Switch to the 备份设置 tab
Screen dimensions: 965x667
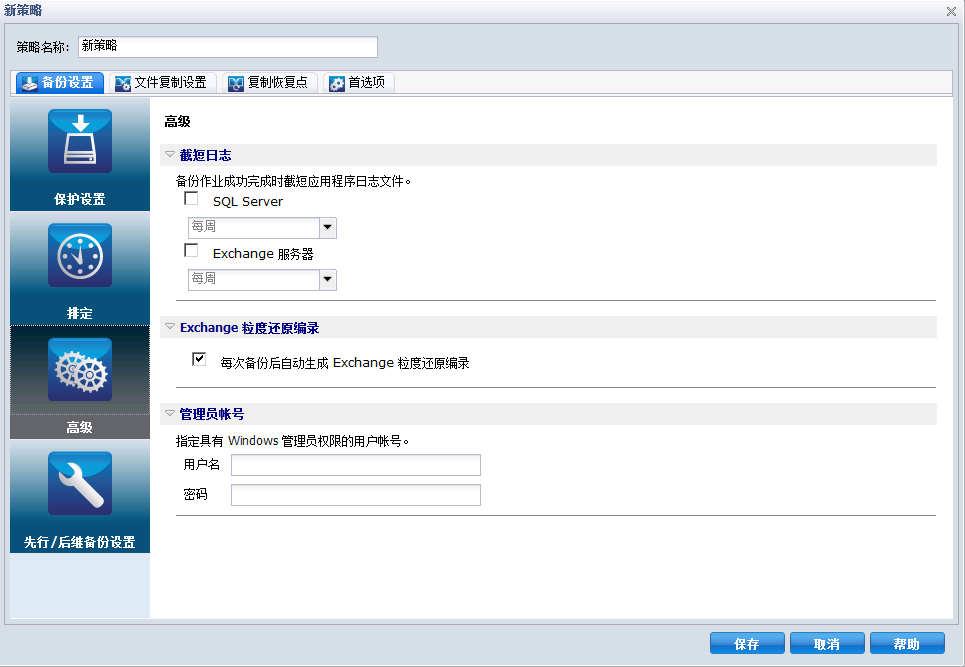60,83
